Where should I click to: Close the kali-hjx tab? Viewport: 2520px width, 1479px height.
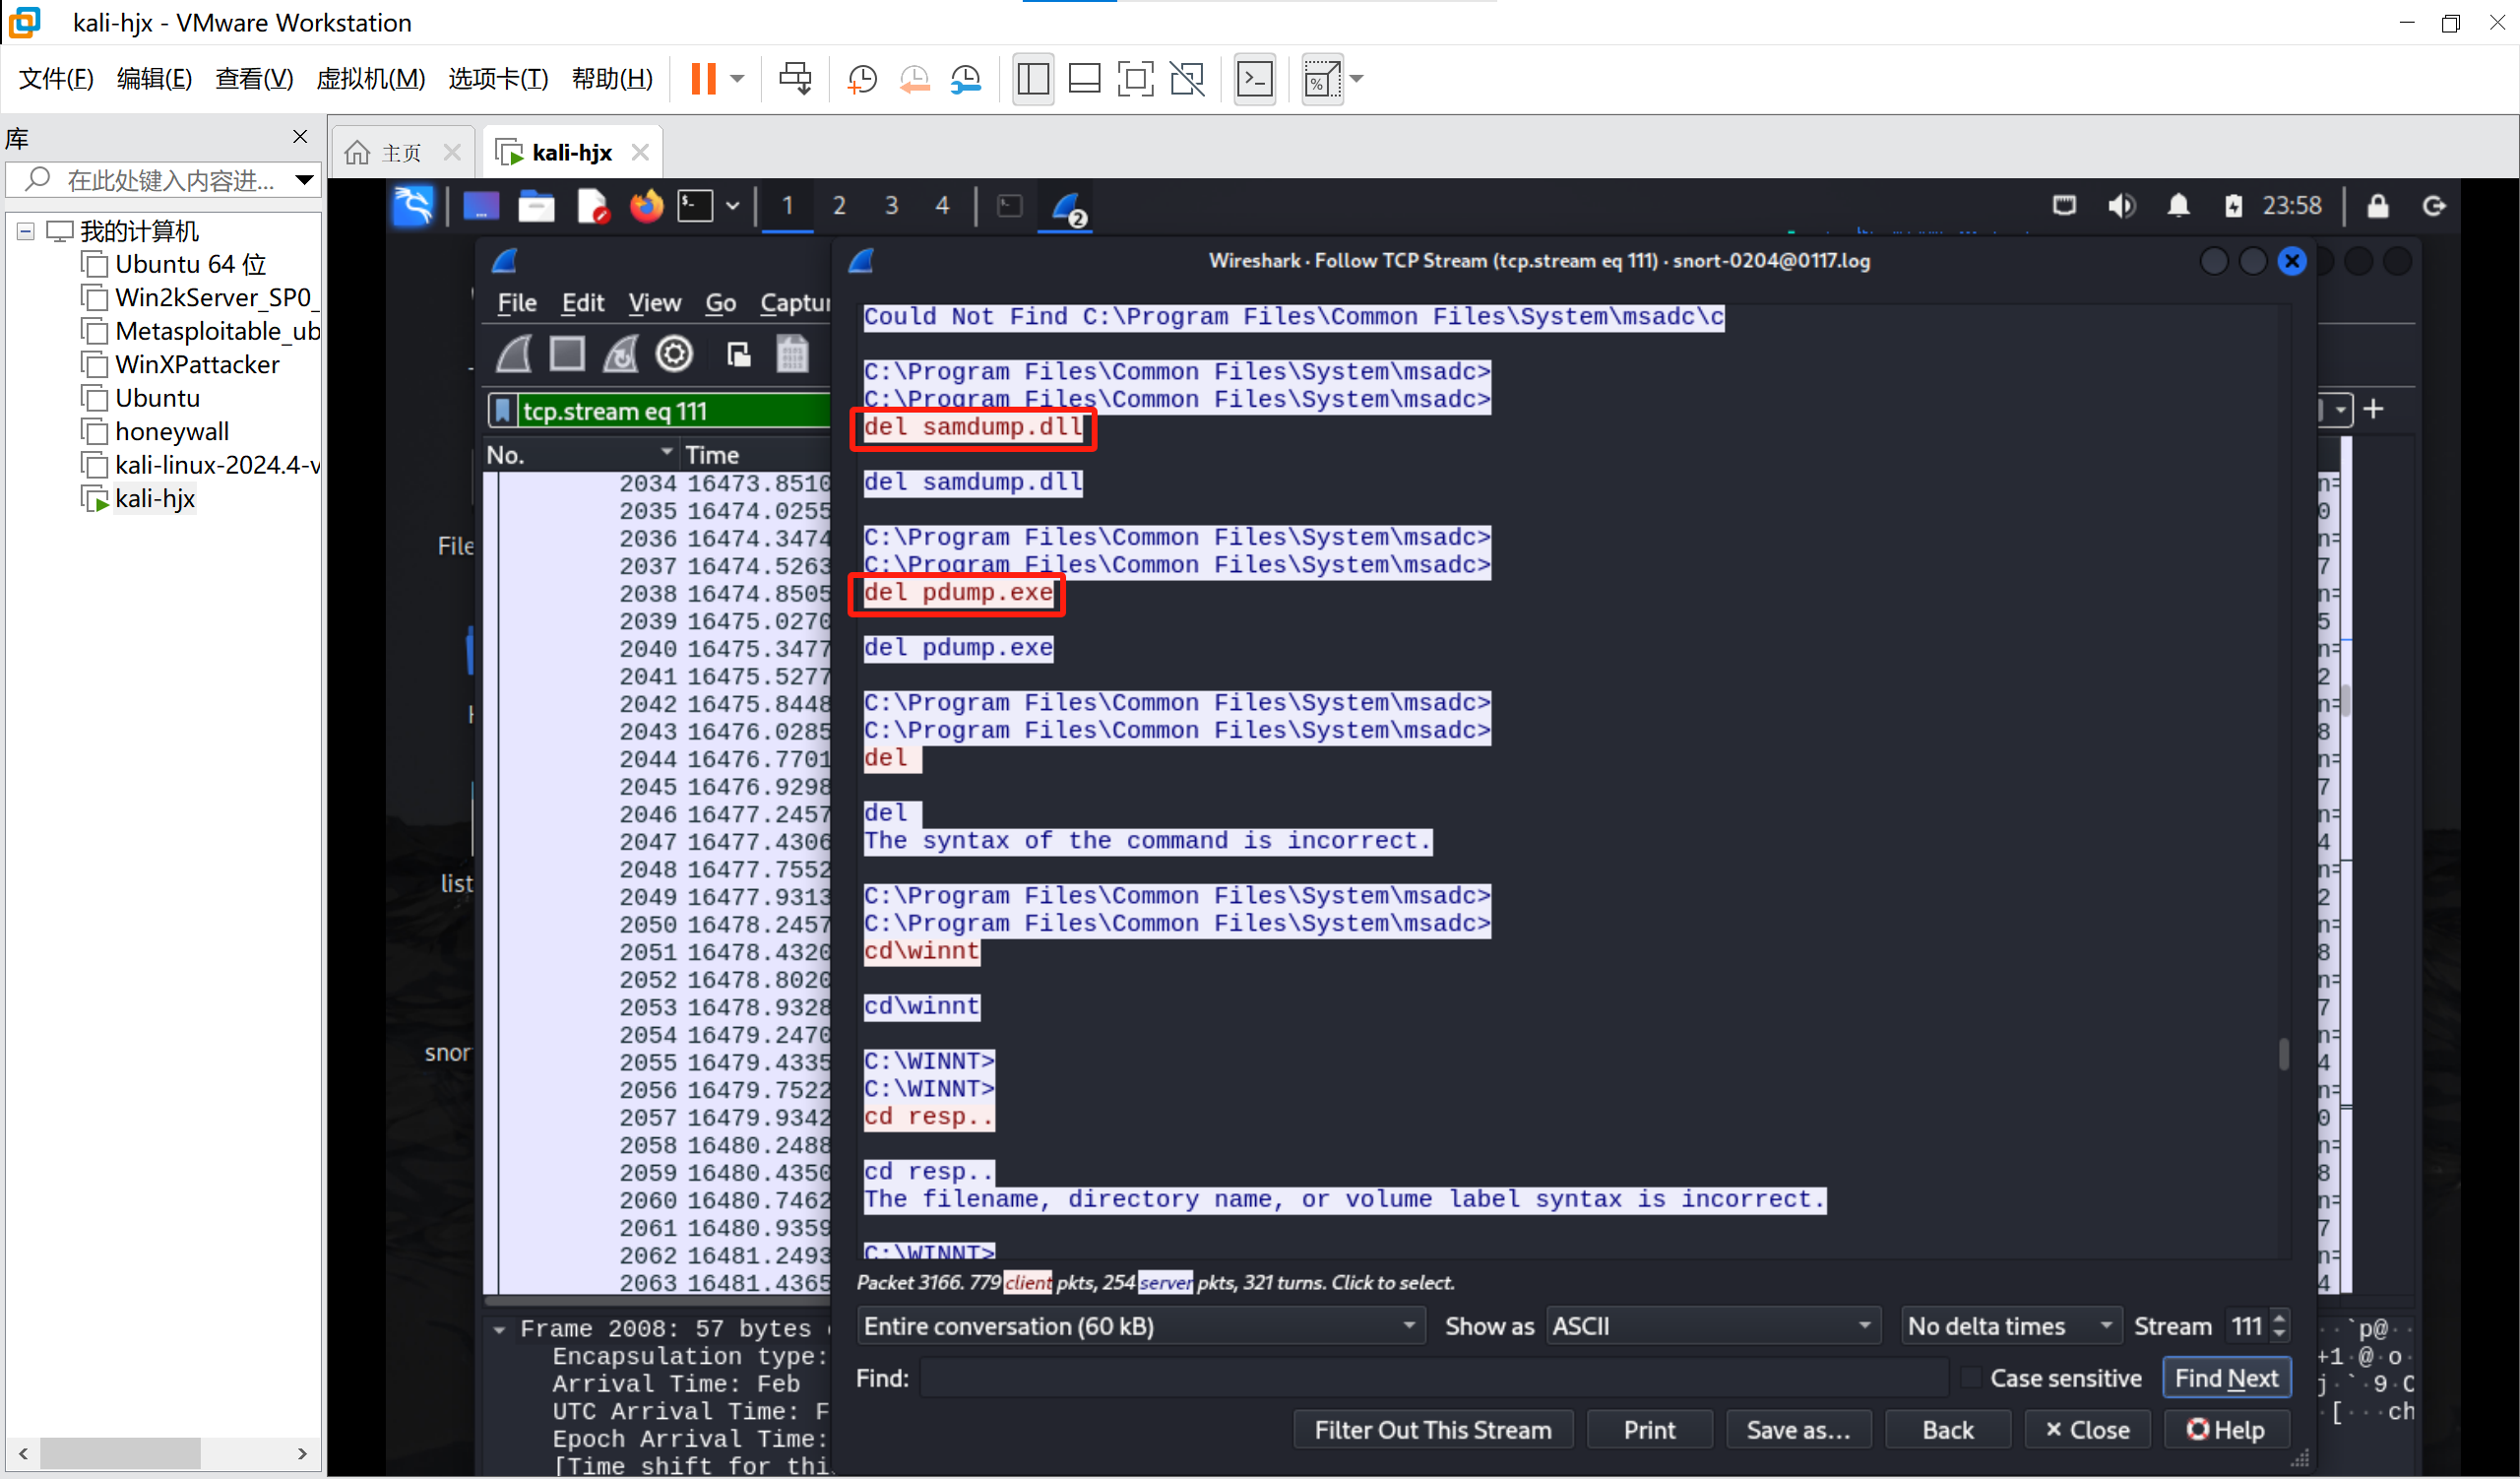[640, 152]
